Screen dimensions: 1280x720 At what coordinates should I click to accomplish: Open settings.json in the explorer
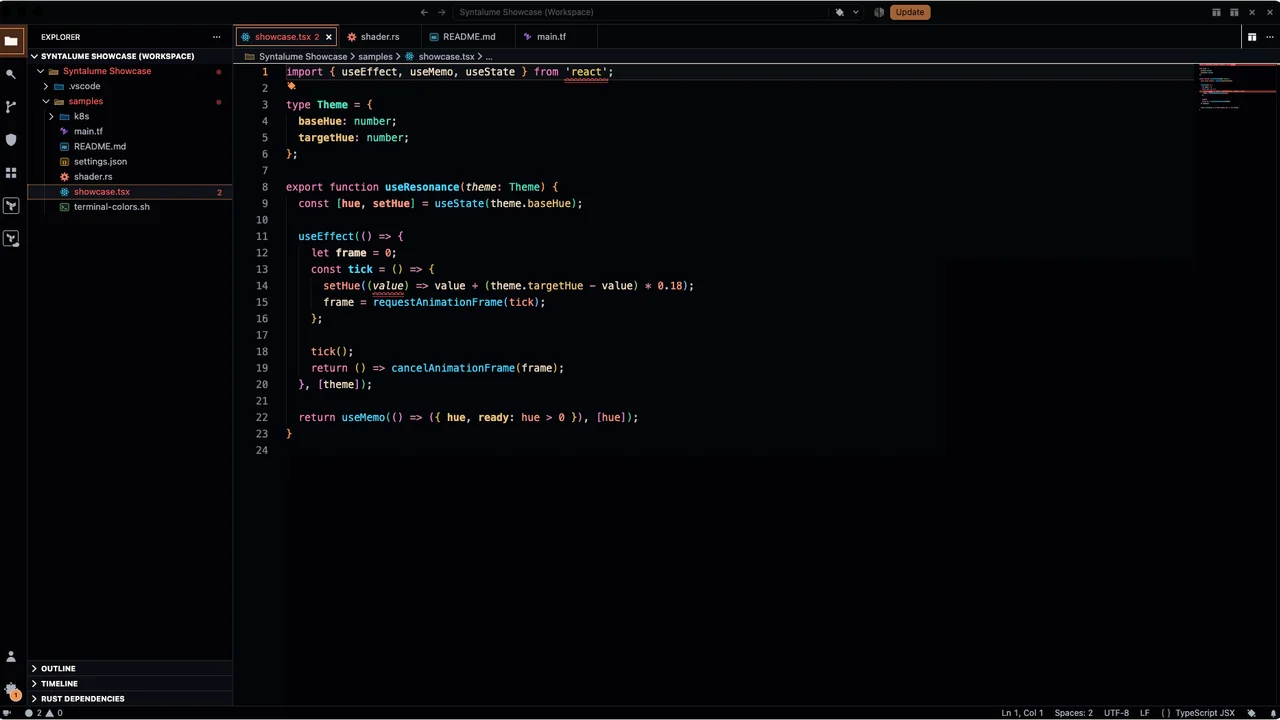pyautogui.click(x=130, y=161)
